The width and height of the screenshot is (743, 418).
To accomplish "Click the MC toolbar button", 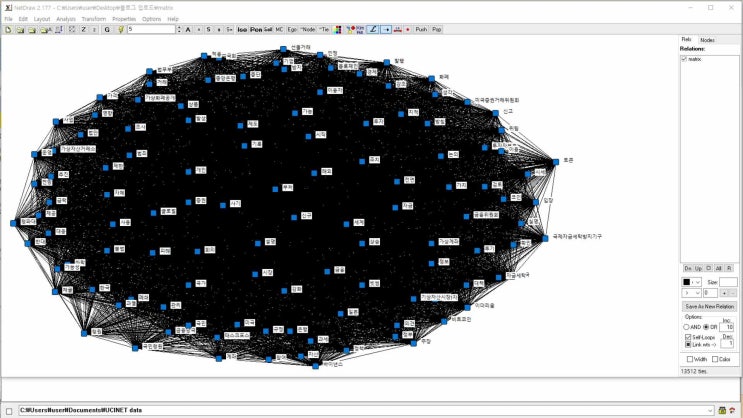I will point(279,29).
